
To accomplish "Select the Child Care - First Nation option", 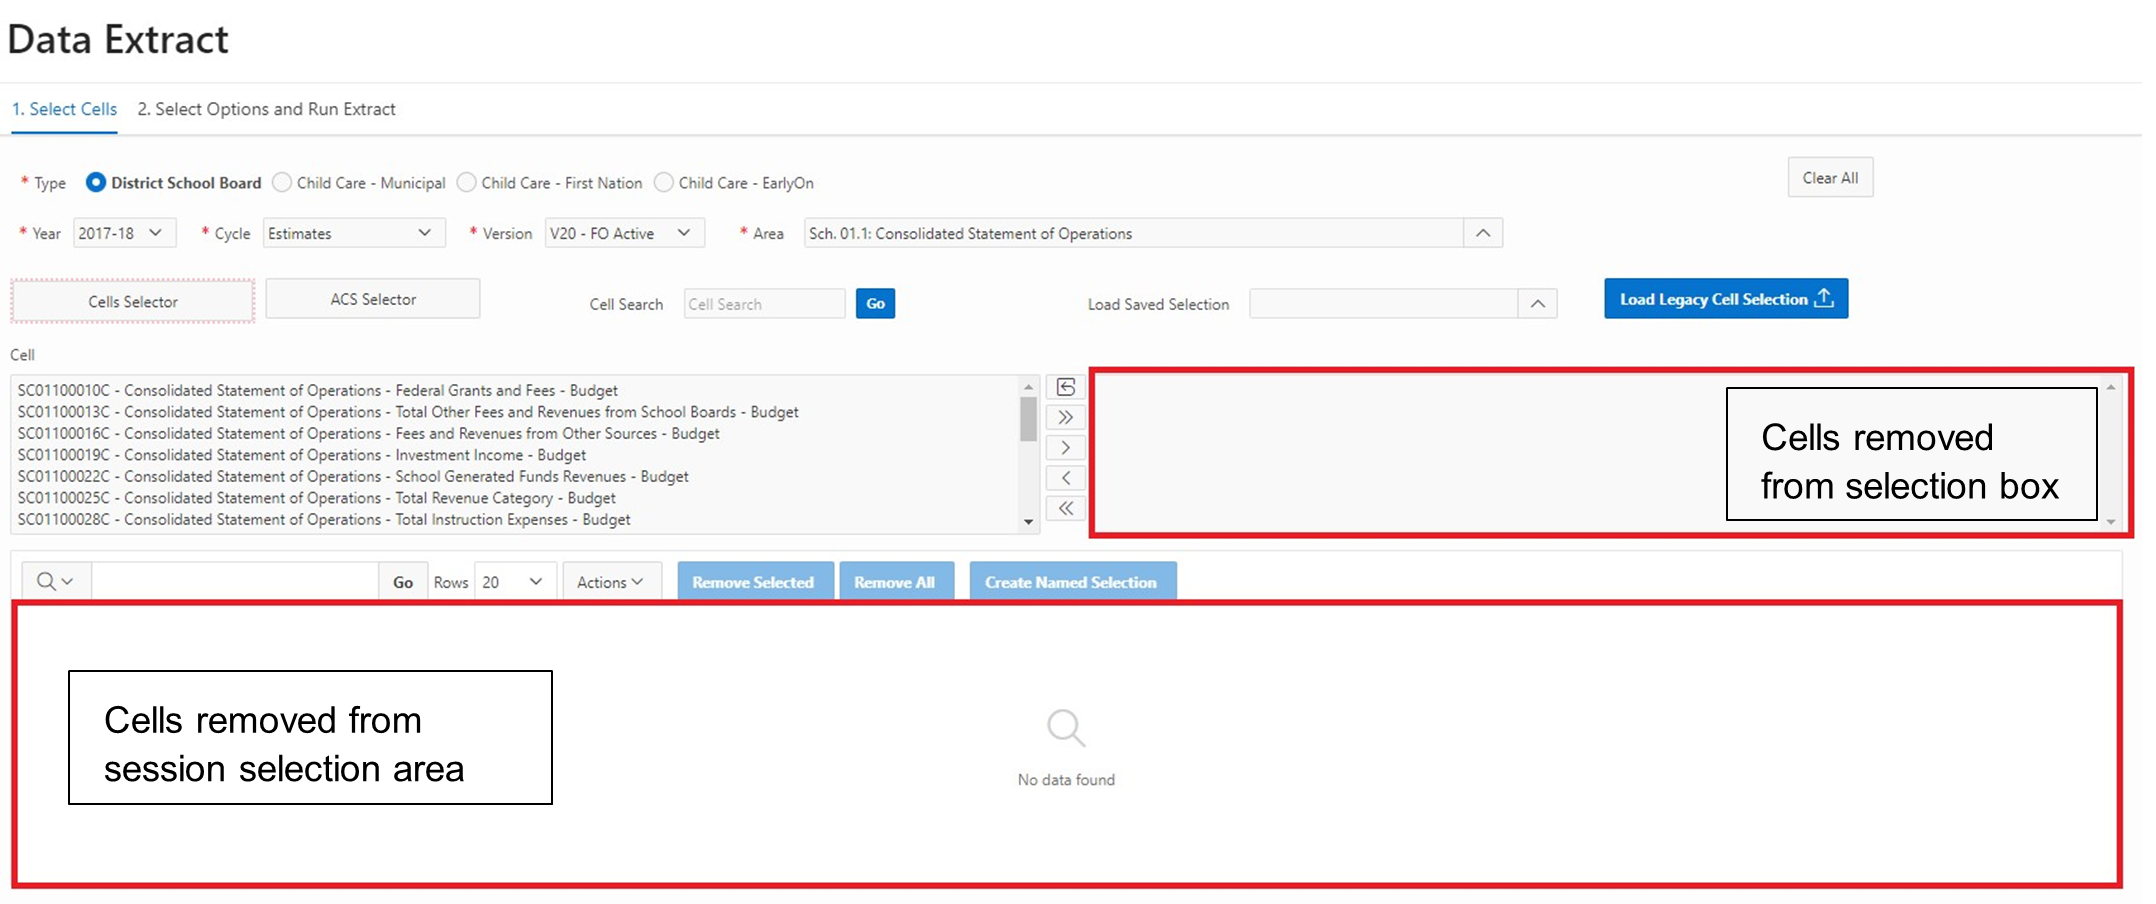I will click(x=467, y=183).
